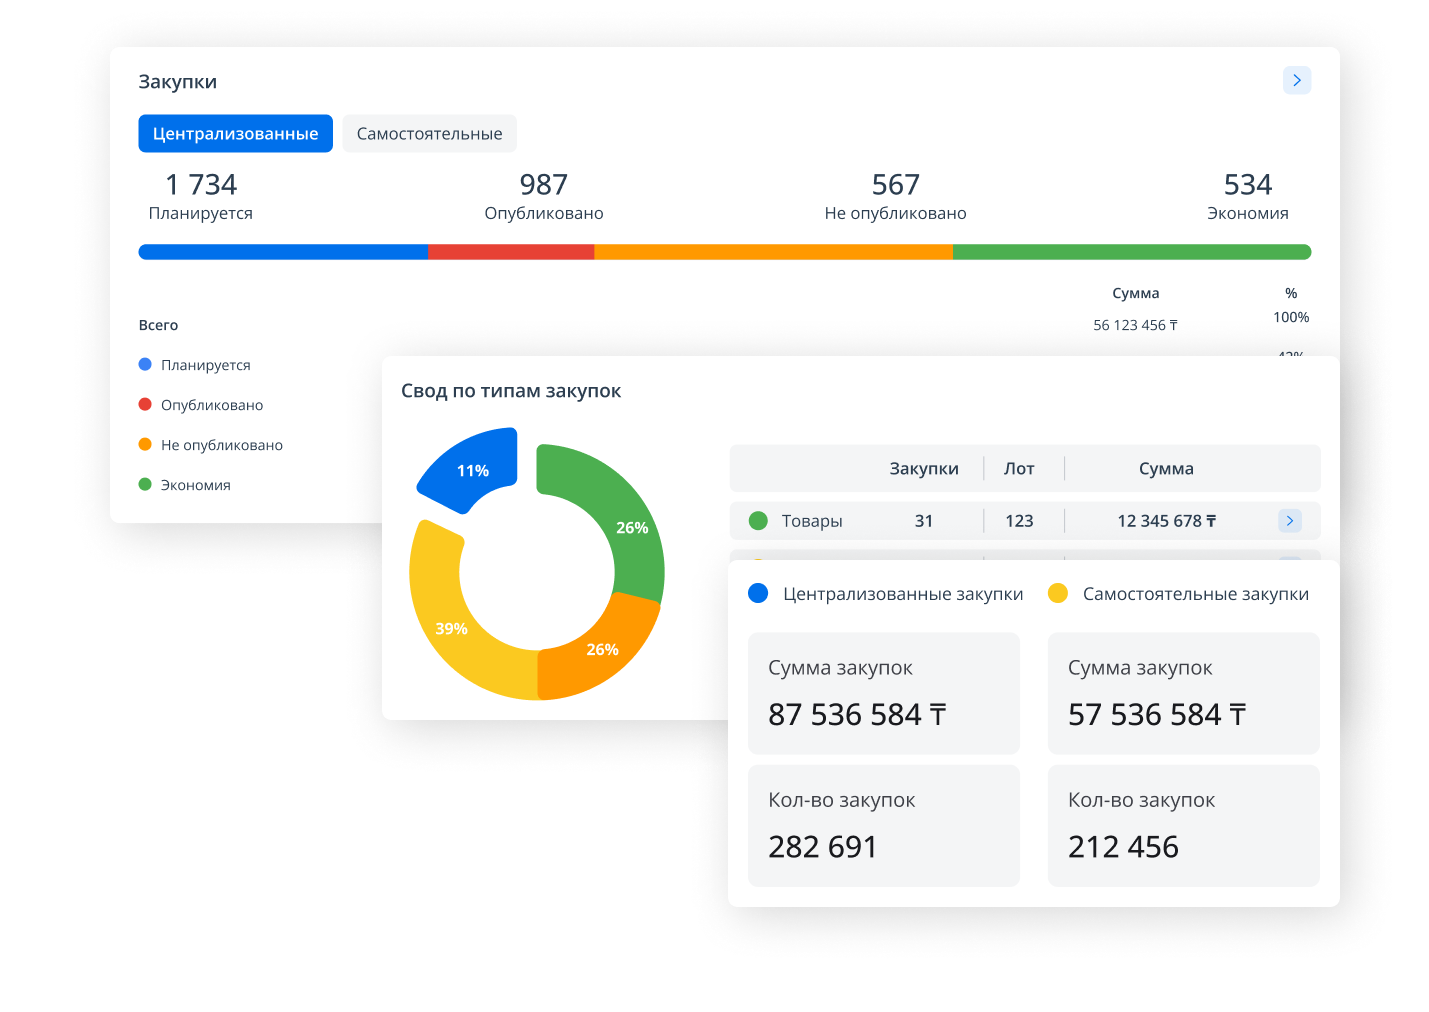Select yellow 39% donut chart segment

tap(450, 628)
